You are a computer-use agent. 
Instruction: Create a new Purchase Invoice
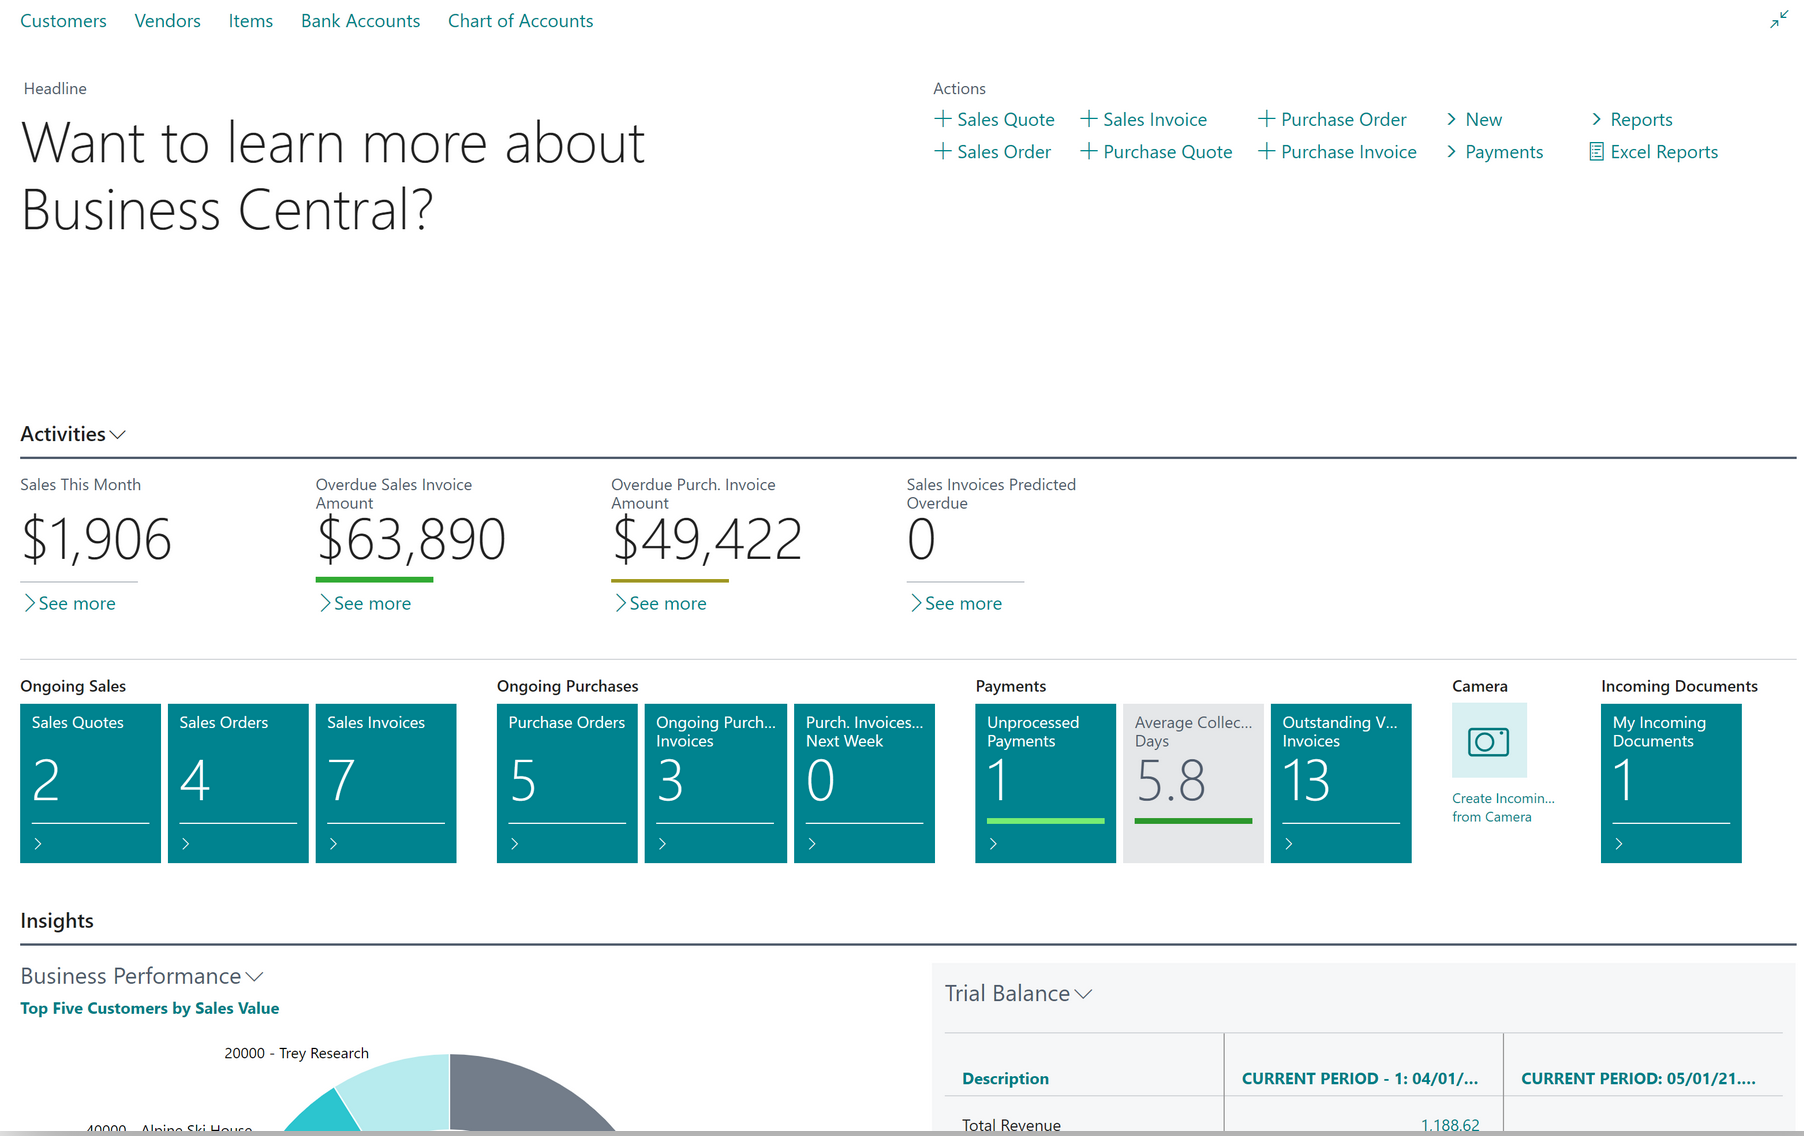pos(1337,152)
